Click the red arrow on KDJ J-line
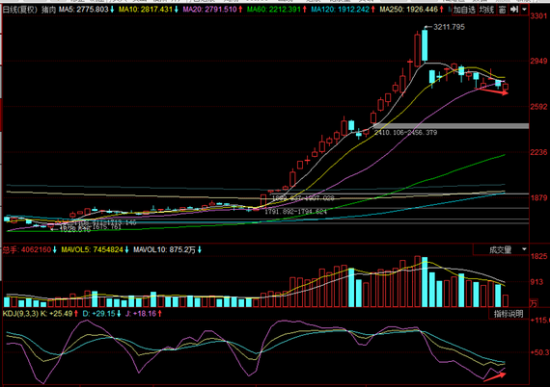The height and width of the screenshot is (387, 550). tap(495, 376)
